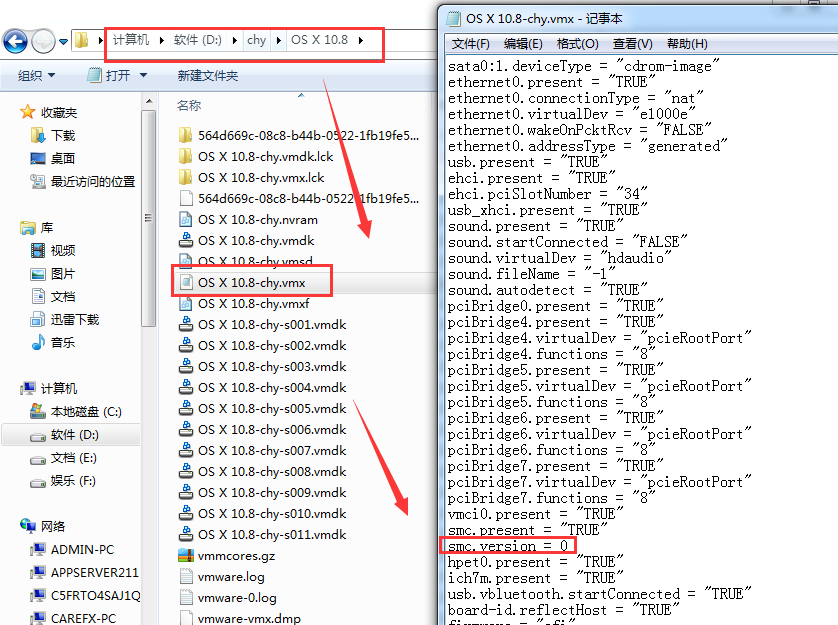
Task: Select vmware-0.log file
Action: coord(228,597)
